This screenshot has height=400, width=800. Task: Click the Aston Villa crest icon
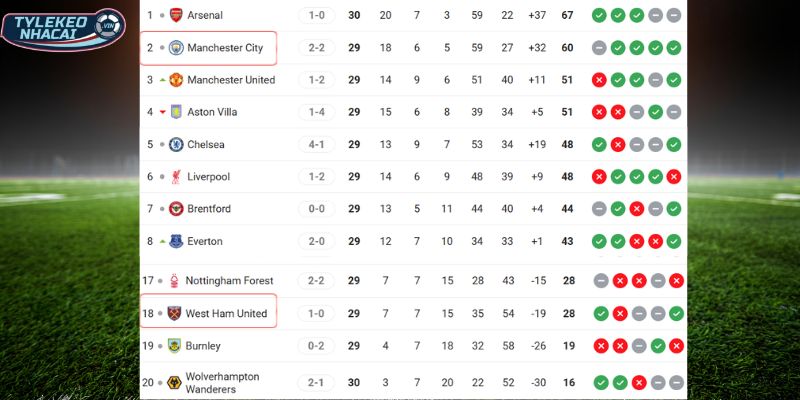[176, 112]
